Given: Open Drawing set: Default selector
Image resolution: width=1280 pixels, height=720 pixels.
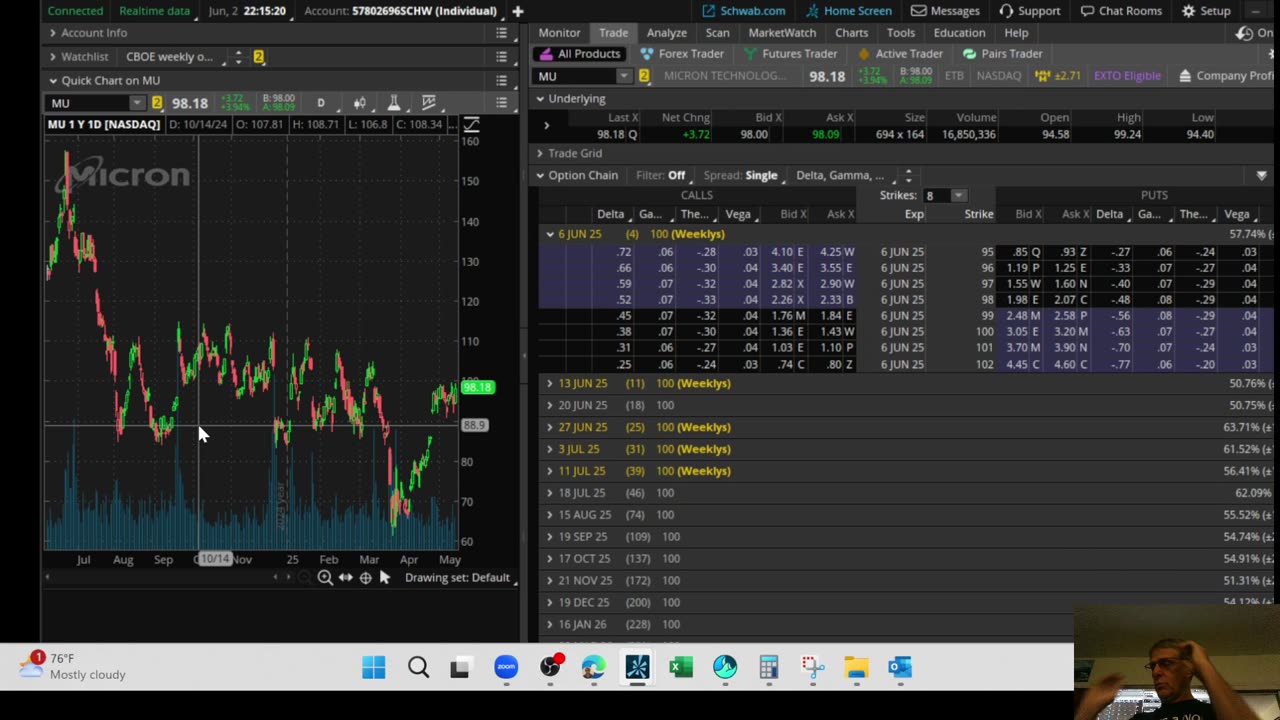Looking at the screenshot, I should click(x=457, y=578).
